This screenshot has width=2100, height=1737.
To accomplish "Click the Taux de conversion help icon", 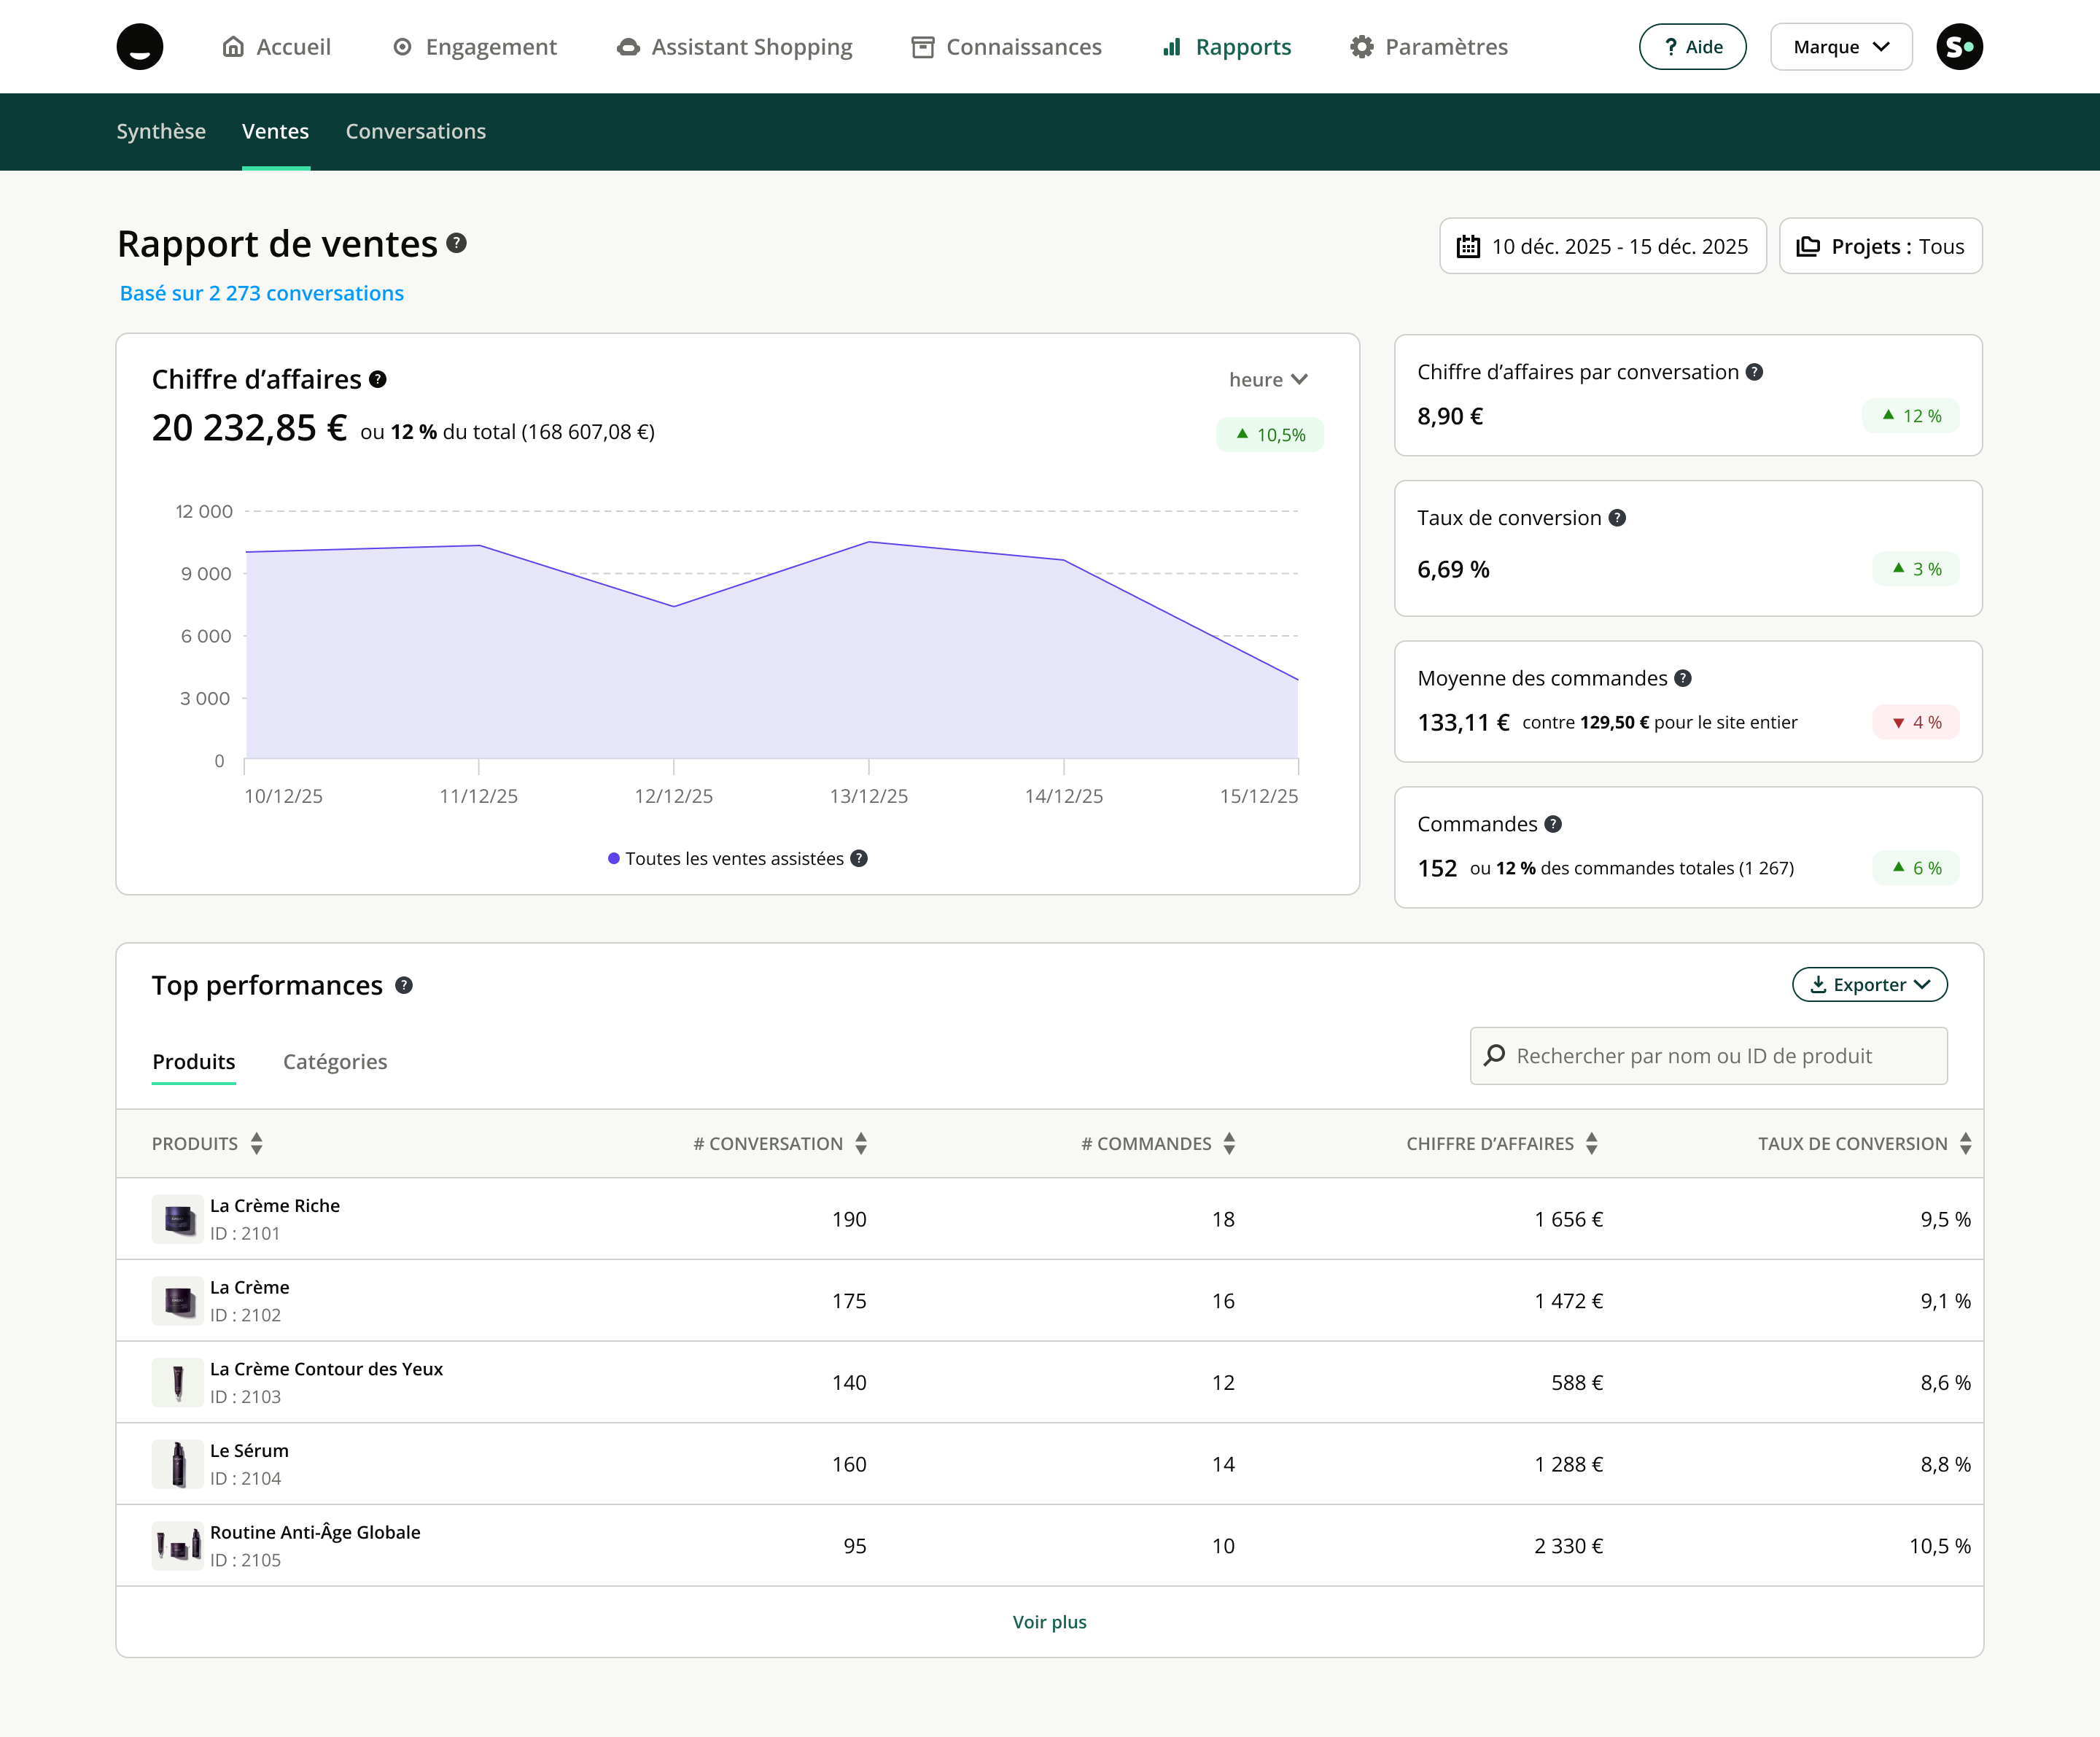I will (x=1617, y=518).
